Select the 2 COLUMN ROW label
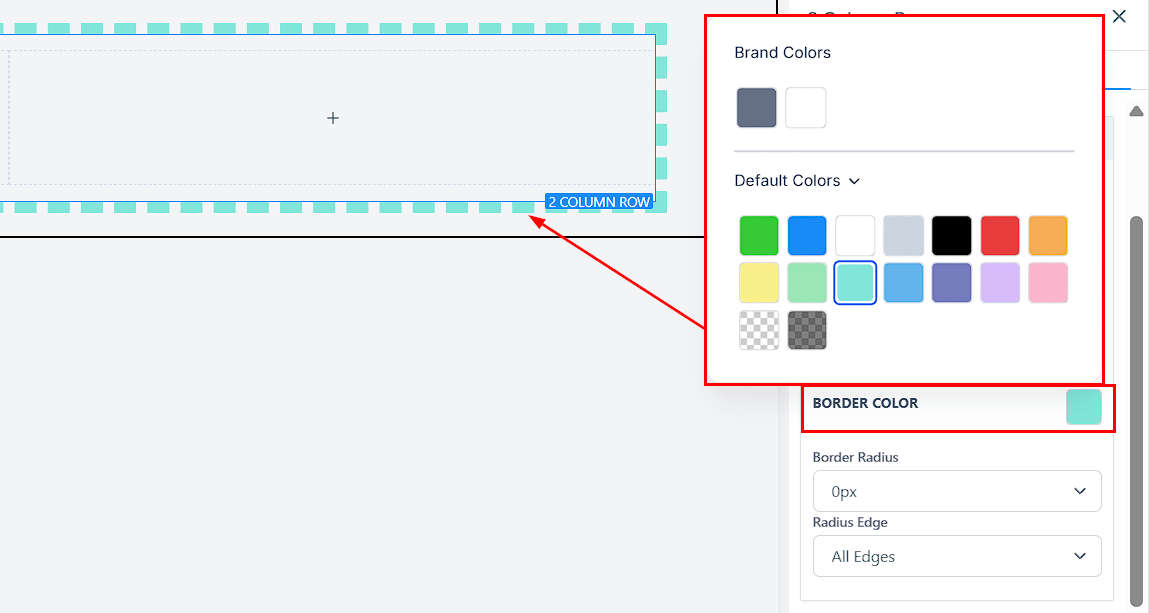This screenshot has height=613, width=1149. 599,202
